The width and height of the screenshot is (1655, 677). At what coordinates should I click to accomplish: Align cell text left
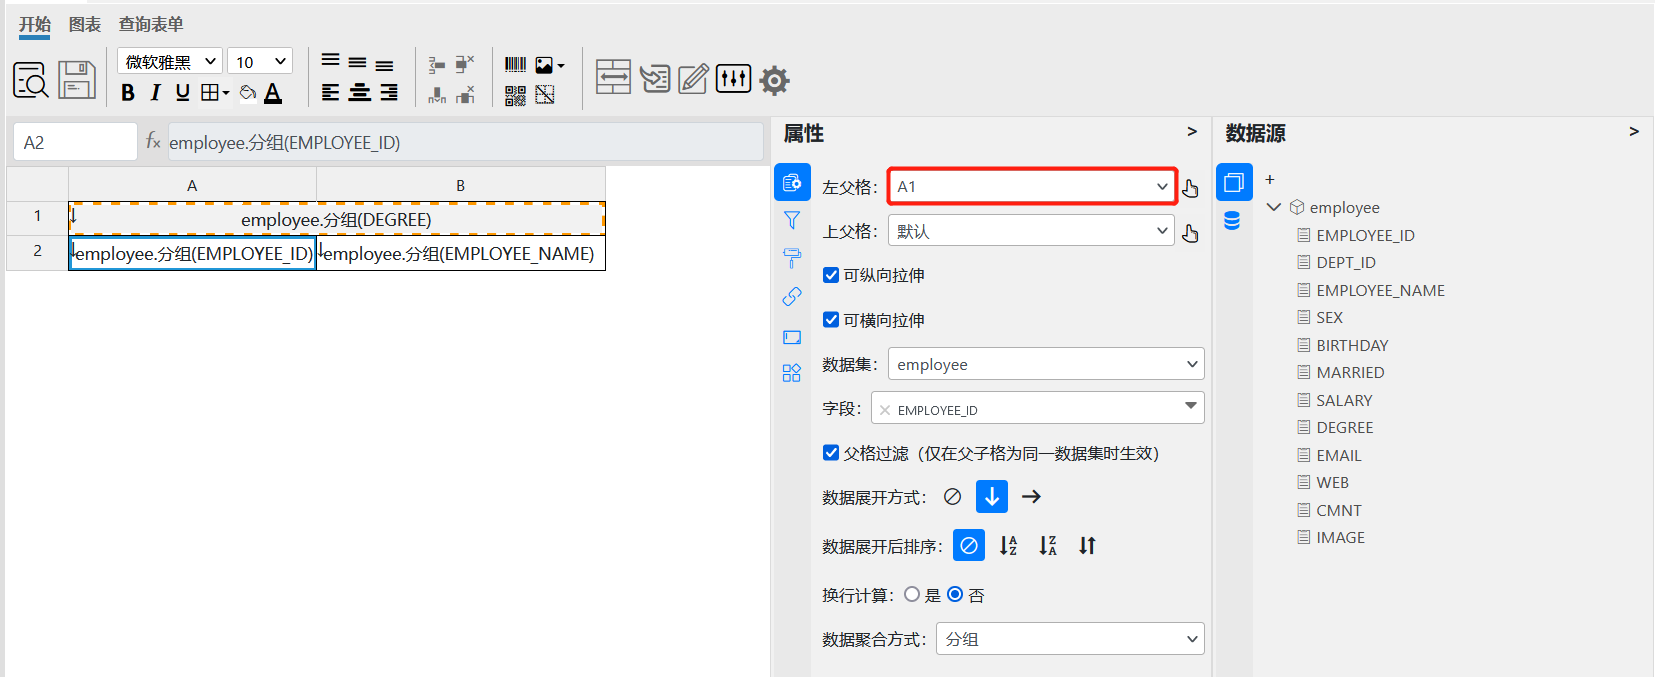click(x=331, y=93)
